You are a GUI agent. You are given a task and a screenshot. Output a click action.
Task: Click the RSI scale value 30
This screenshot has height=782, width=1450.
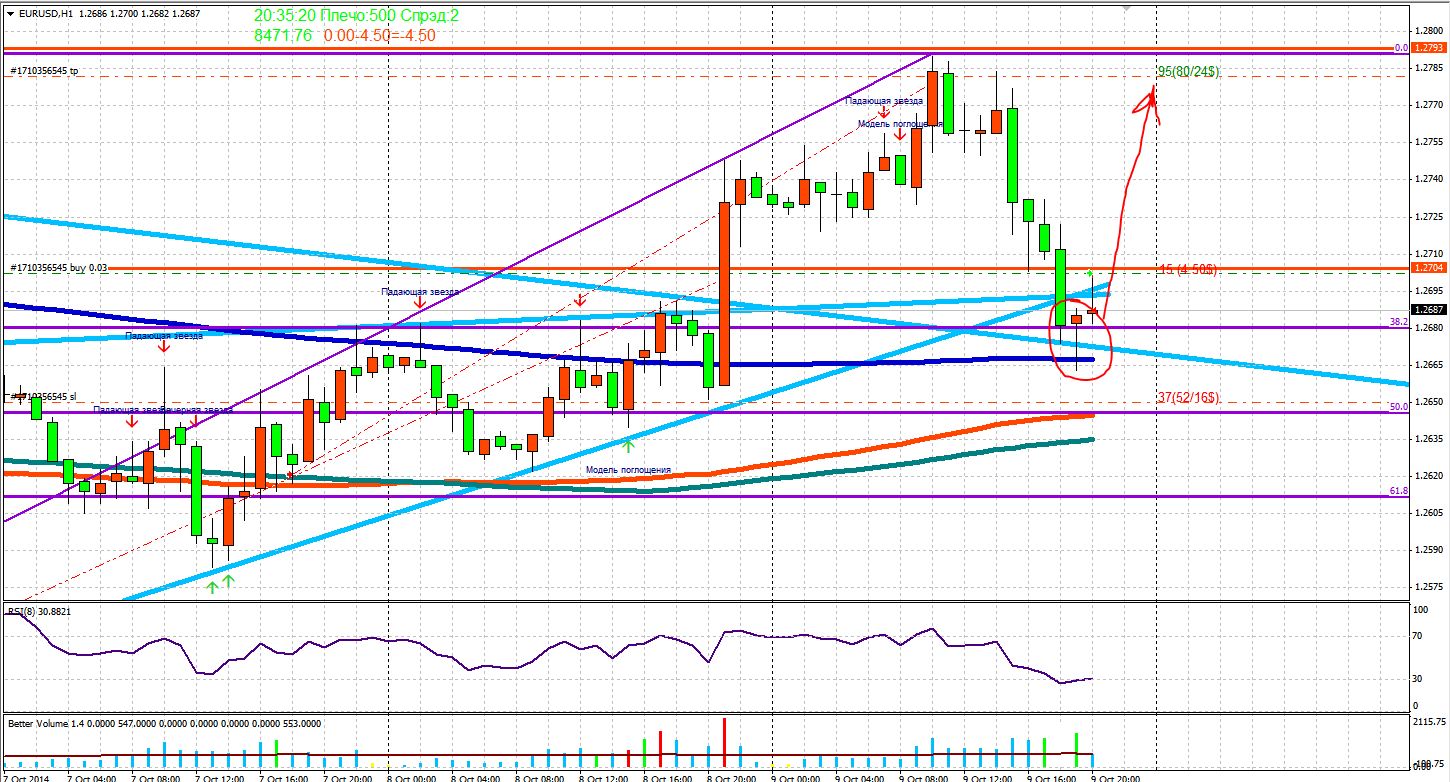point(1418,679)
